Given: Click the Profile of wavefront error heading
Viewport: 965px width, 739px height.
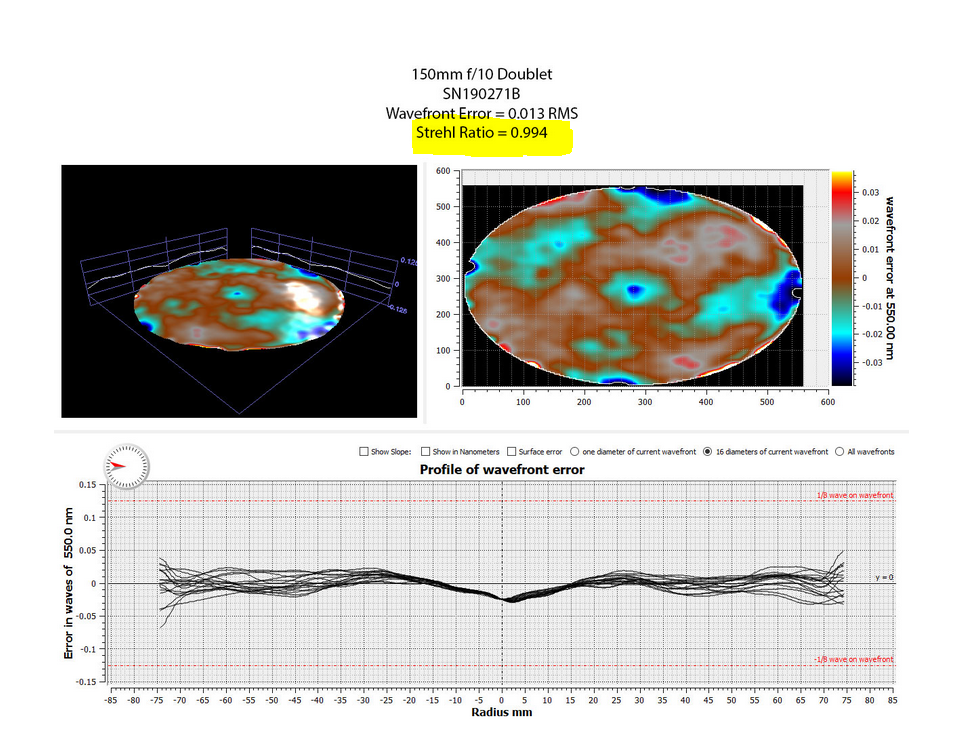Looking at the screenshot, I should (502, 469).
